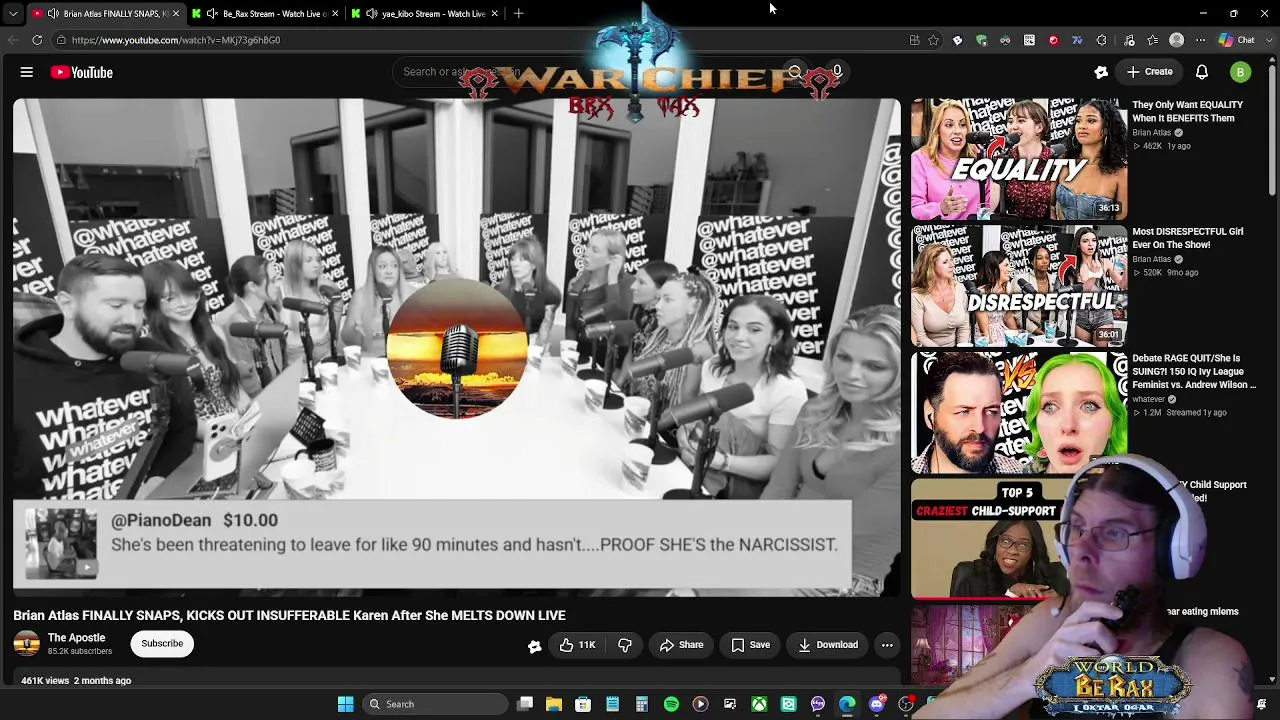Click the icon left of the like button
This screenshot has width=1280, height=720.
click(535, 646)
